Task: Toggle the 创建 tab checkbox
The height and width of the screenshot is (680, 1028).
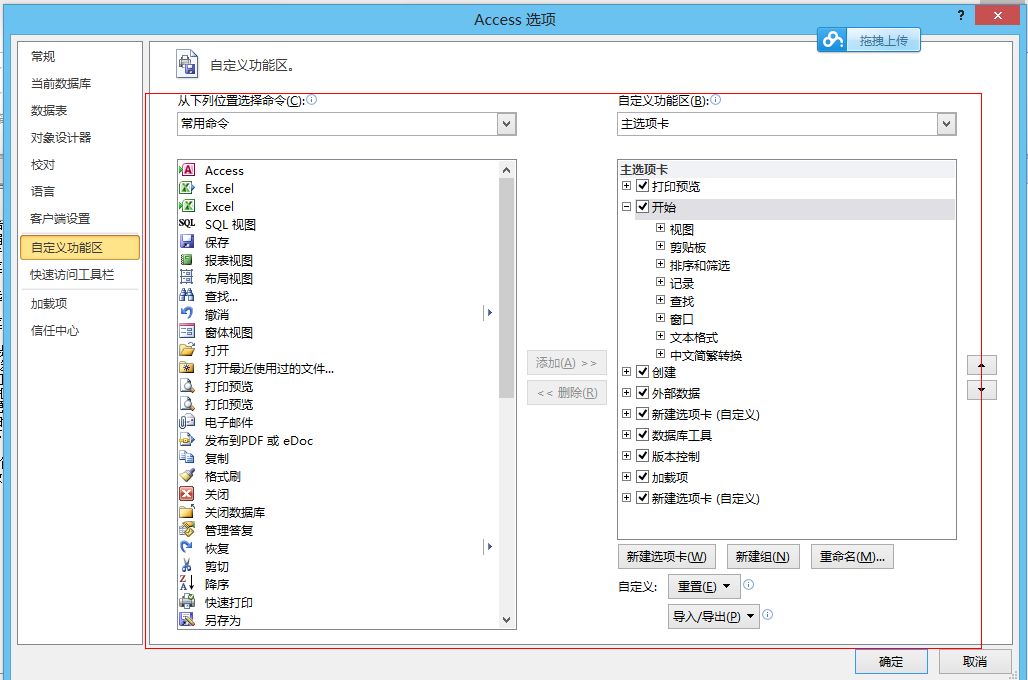Action: click(642, 372)
